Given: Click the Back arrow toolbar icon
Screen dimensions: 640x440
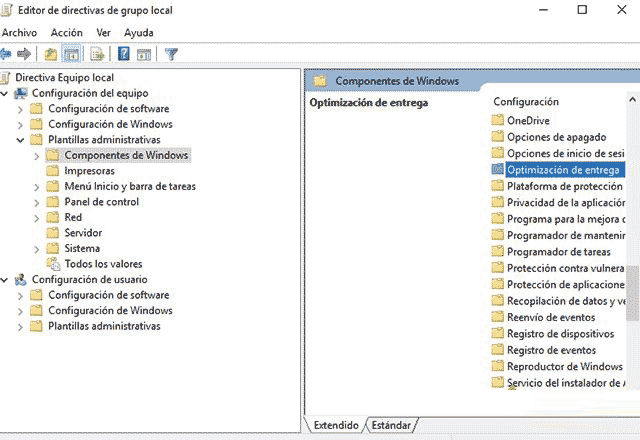Looking at the screenshot, I should pyautogui.click(x=7, y=54).
